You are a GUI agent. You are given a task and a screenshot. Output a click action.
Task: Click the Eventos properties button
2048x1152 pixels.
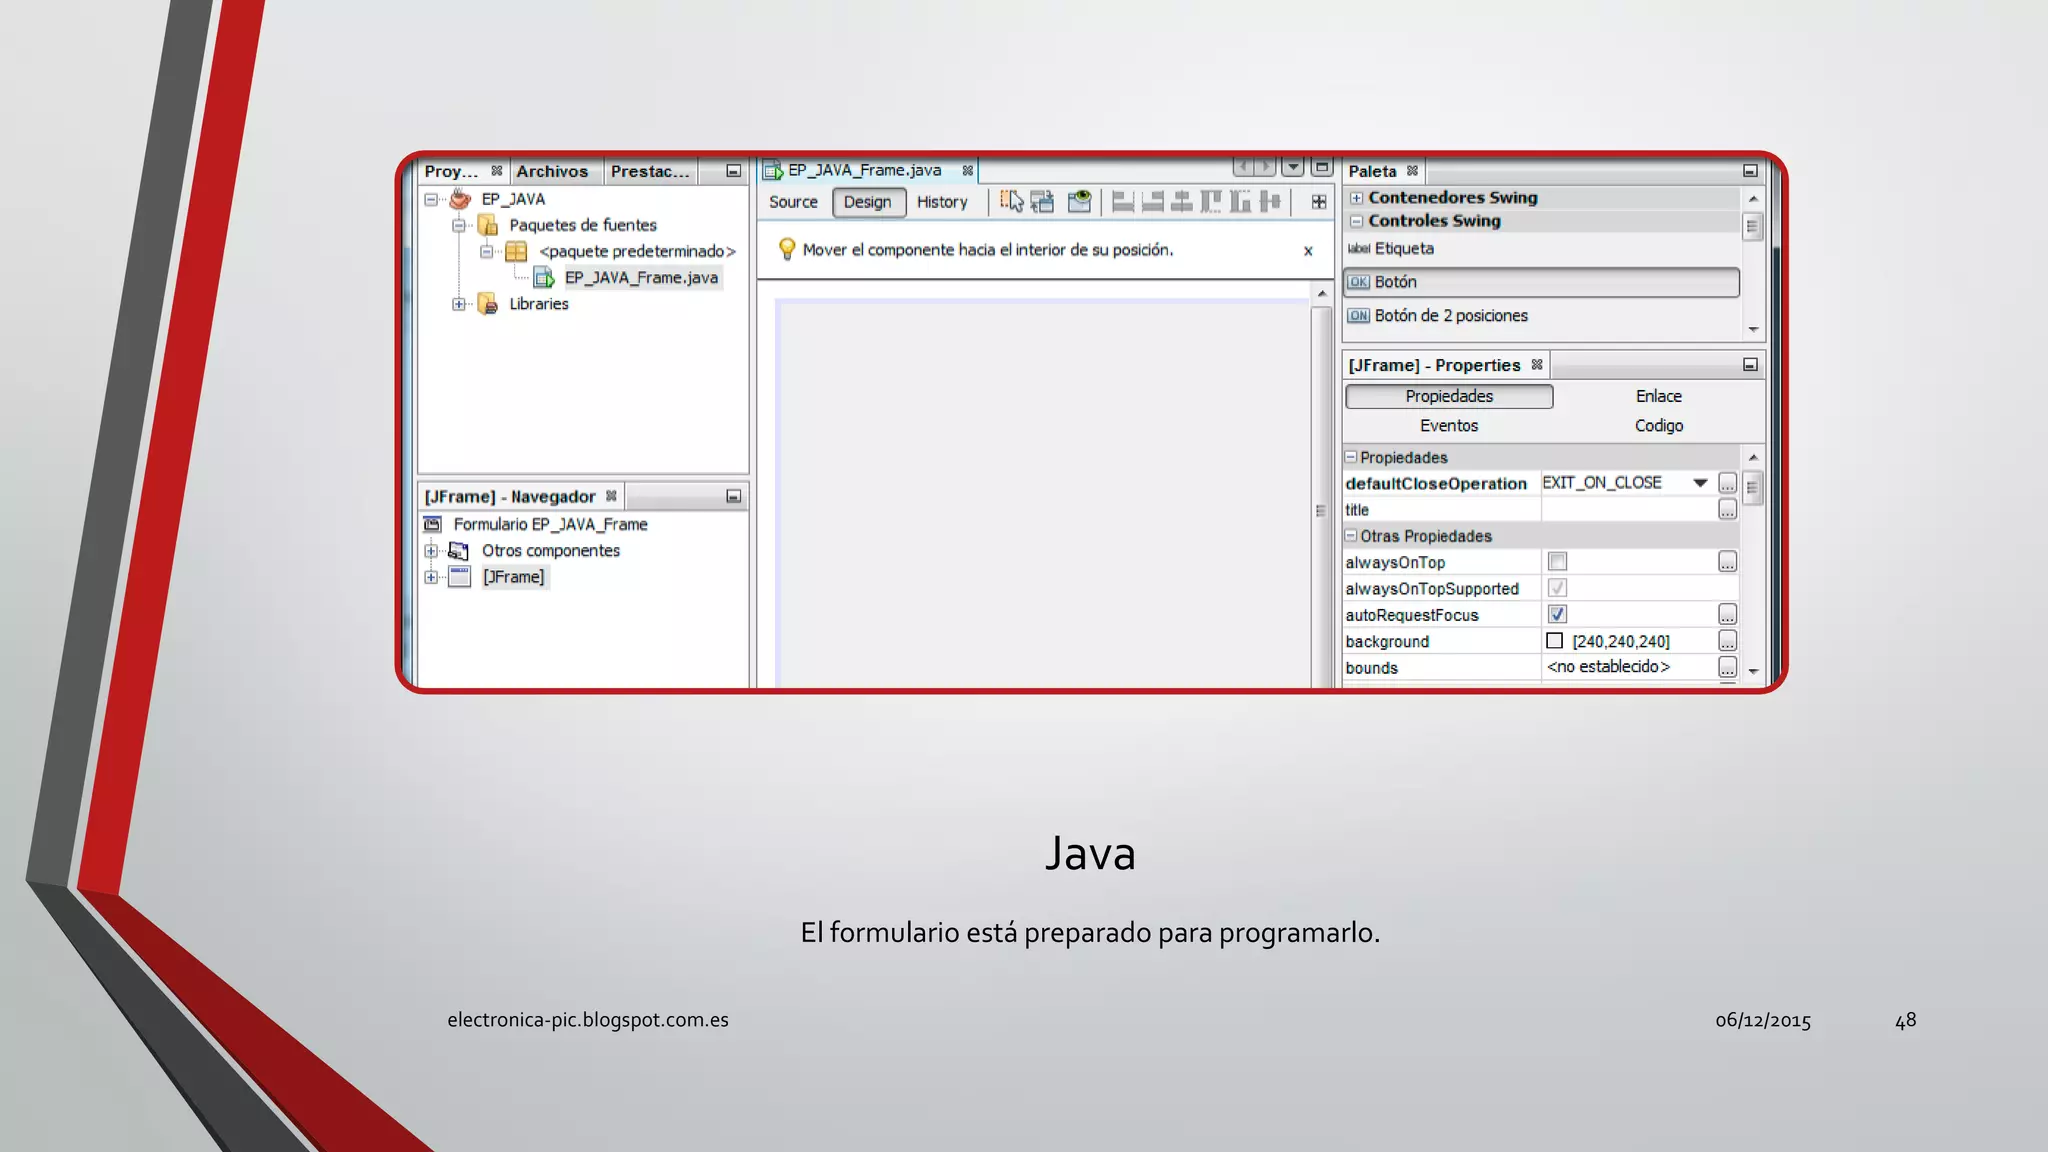pyautogui.click(x=1448, y=426)
